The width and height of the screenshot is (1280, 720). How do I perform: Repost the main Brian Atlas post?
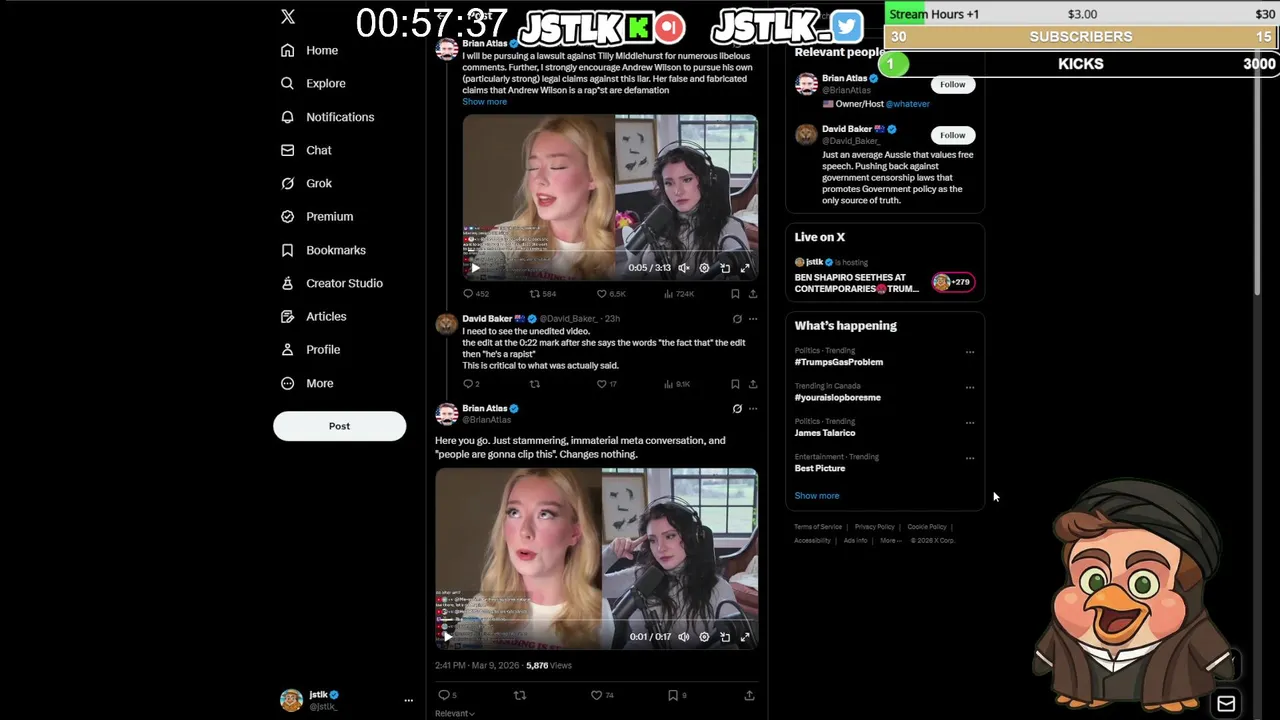(x=519, y=695)
